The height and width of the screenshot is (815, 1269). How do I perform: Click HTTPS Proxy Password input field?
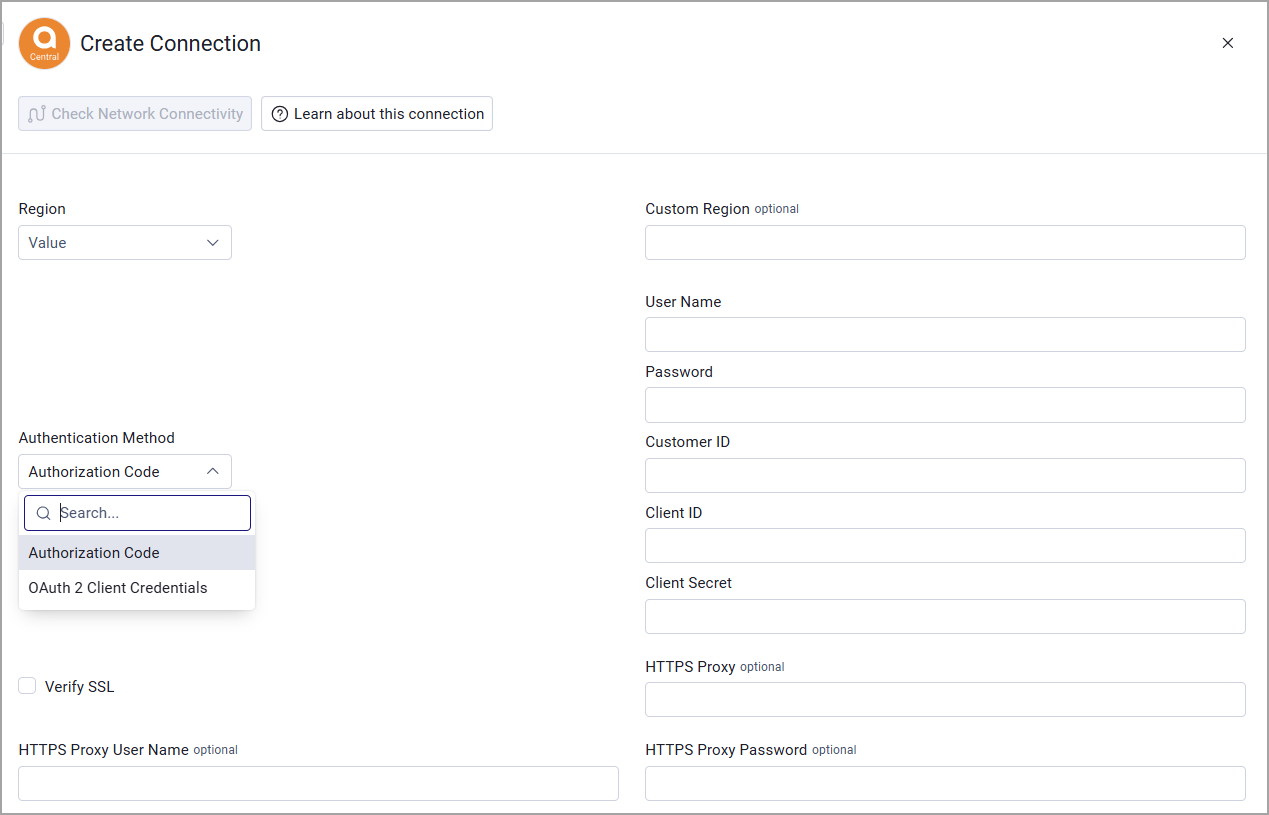point(945,784)
